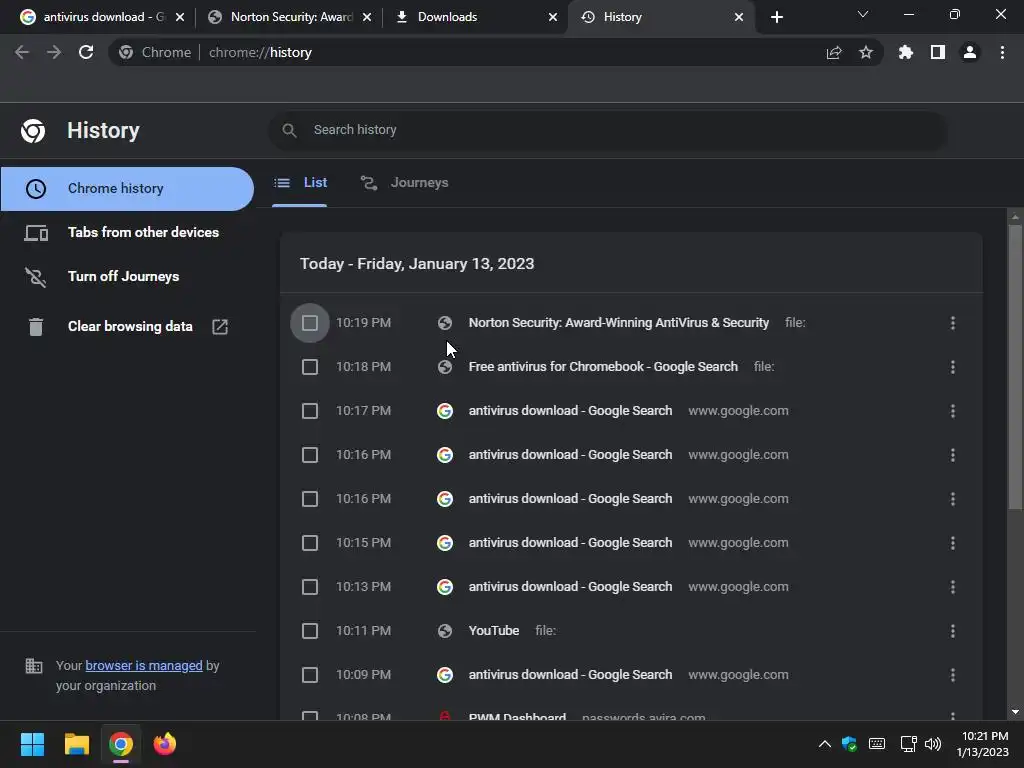Open File Explorer from taskbar
The image size is (1024, 768).
tap(76, 744)
